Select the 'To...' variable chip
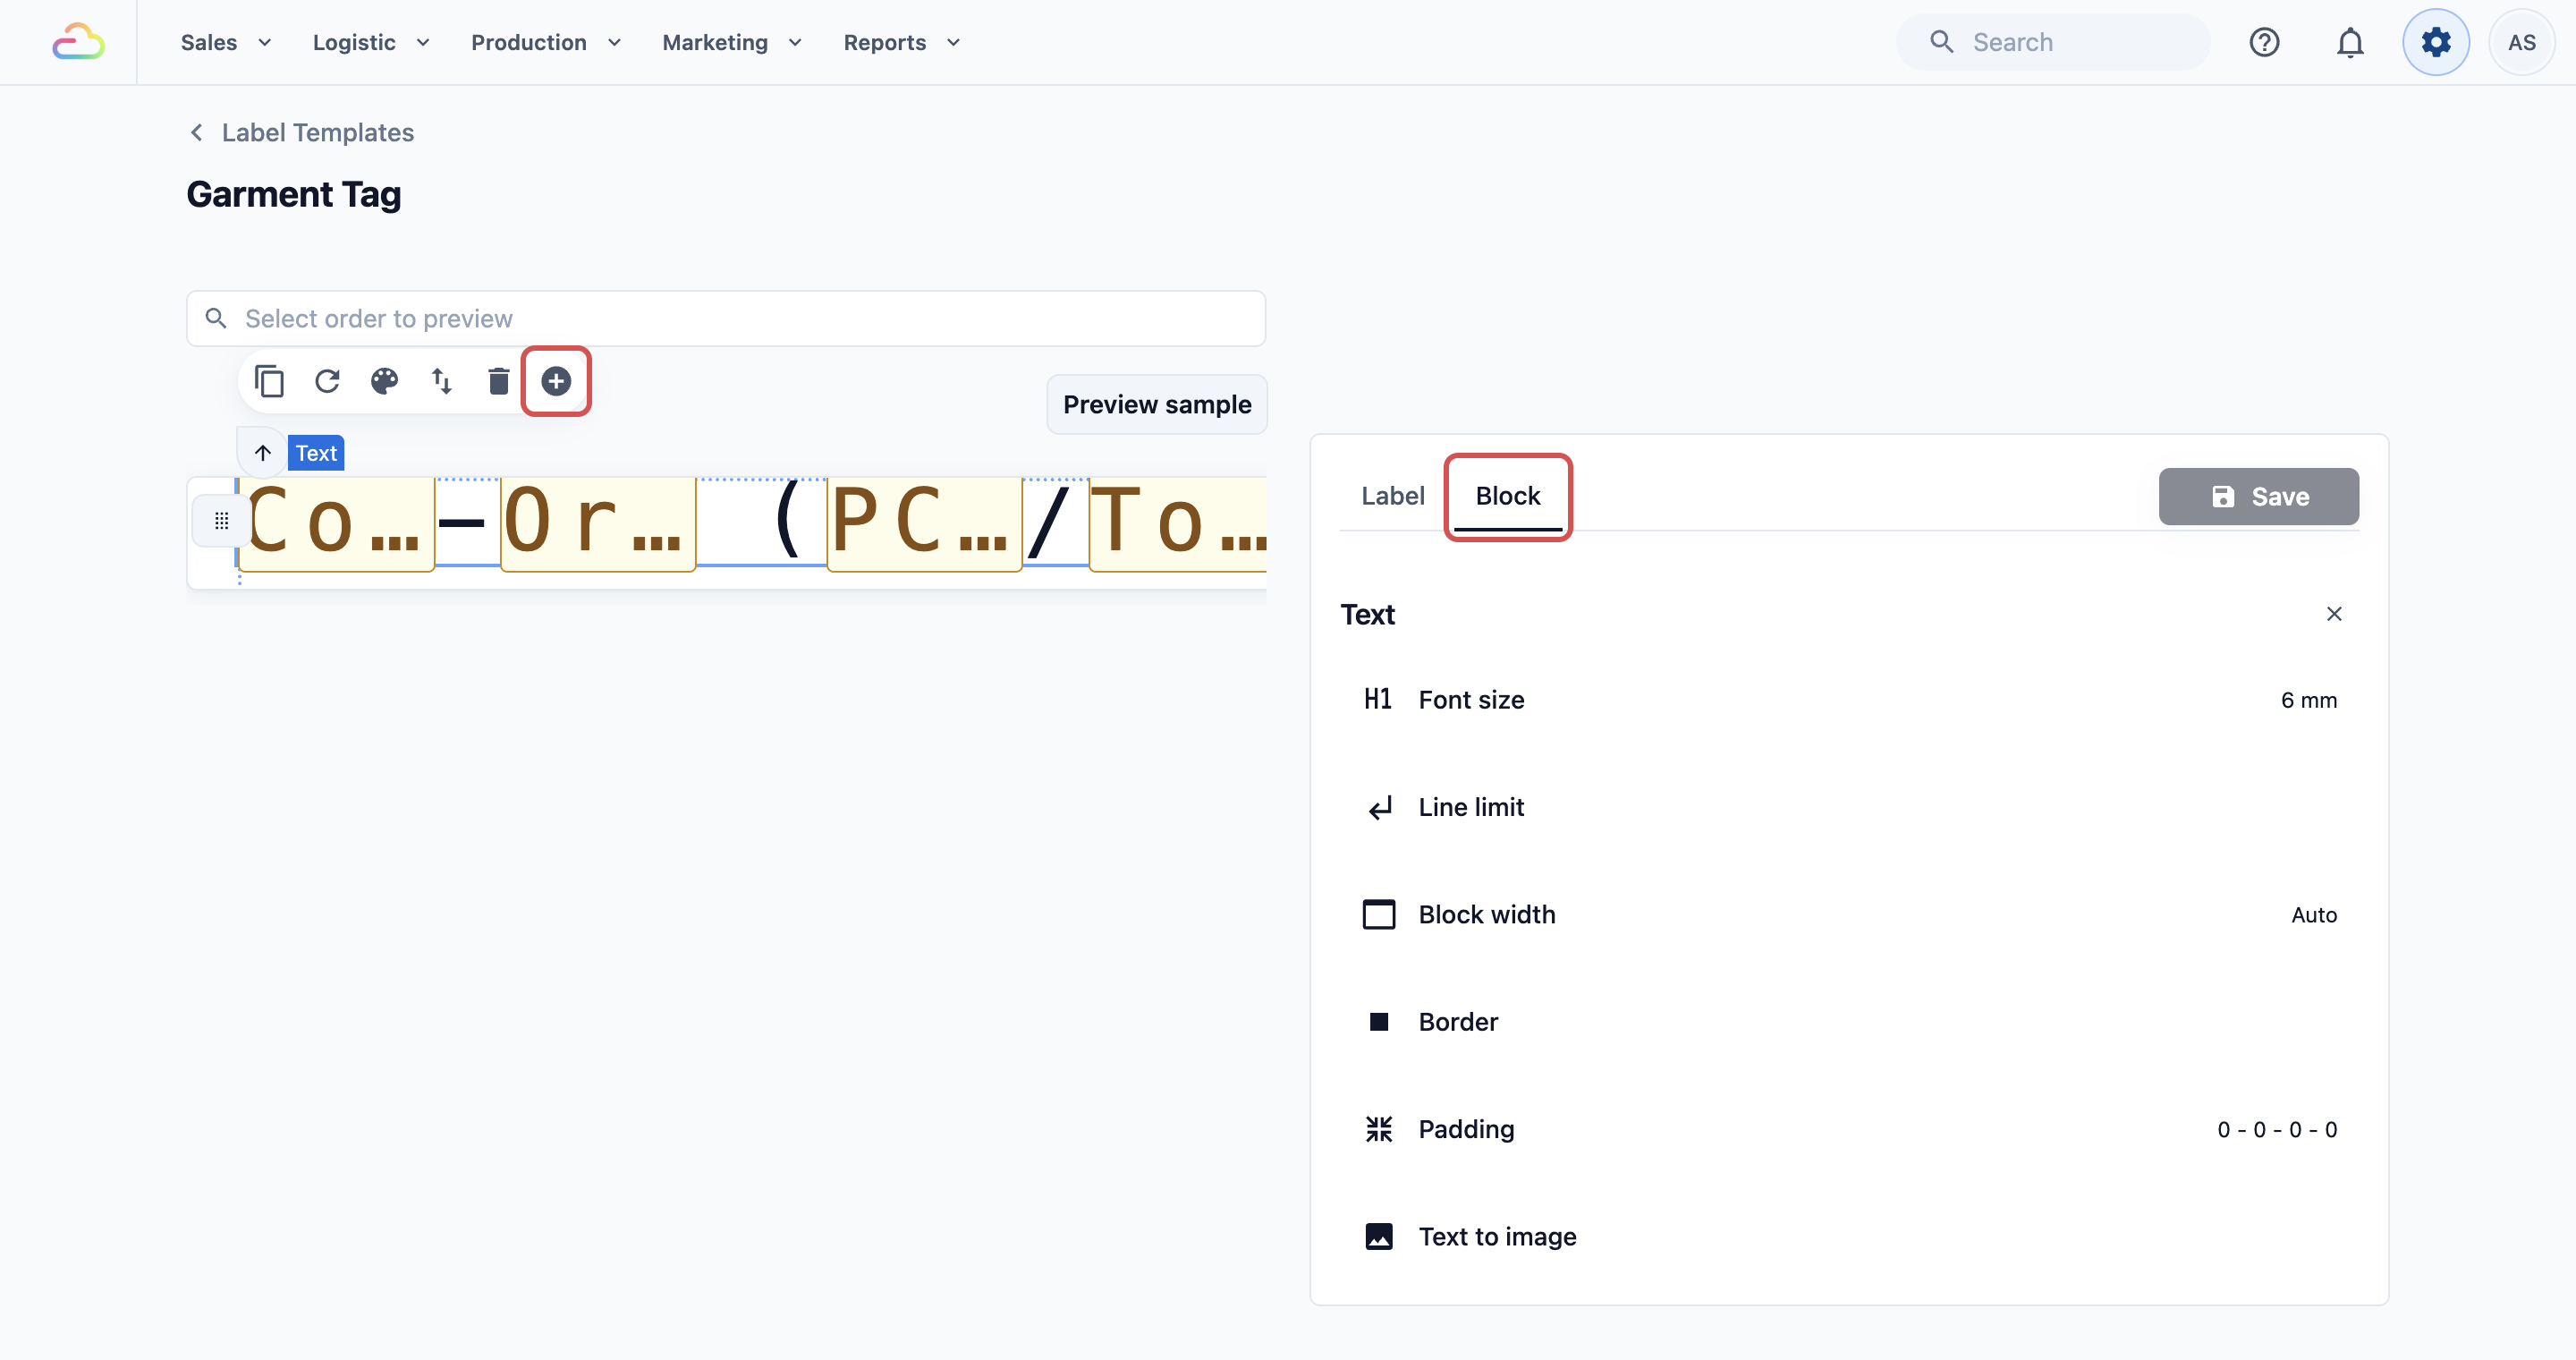The image size is (2576, 1360). (x=1178, y=523)
